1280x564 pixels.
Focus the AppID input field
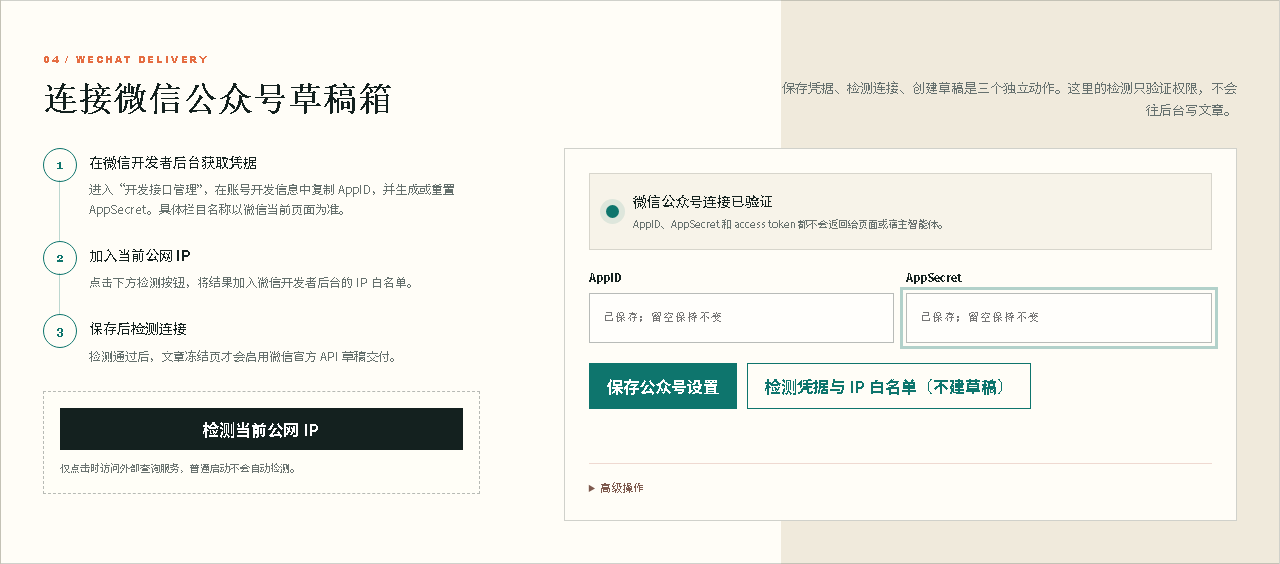[x=741, y=318]
